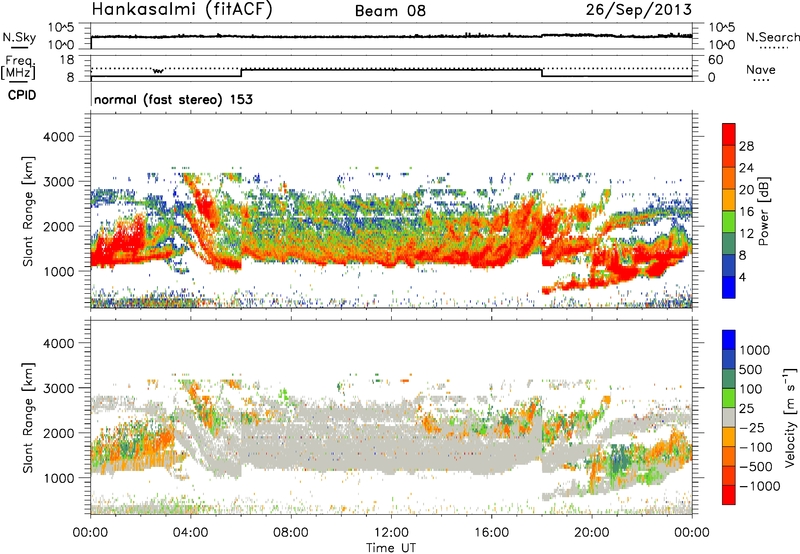Pick the gray velocity colorbar segment
The image size is (800, 554).
(729, 418)
